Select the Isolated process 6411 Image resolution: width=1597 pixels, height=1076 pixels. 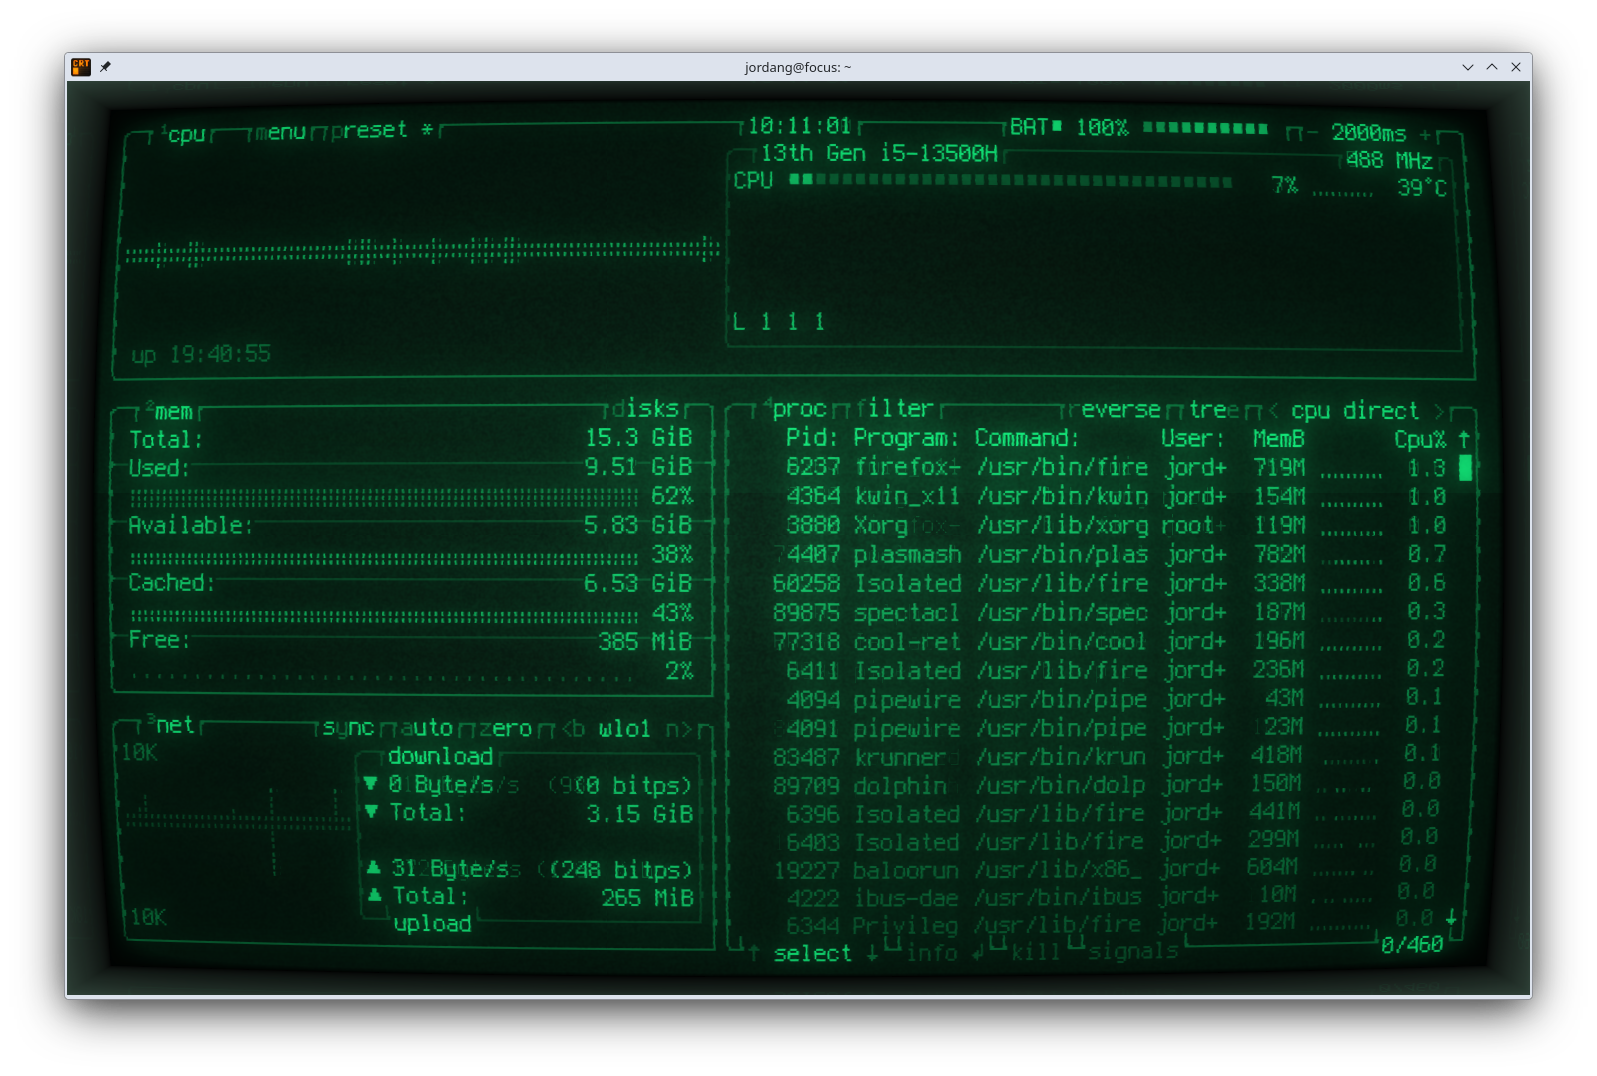click(x=1115, y=670)
